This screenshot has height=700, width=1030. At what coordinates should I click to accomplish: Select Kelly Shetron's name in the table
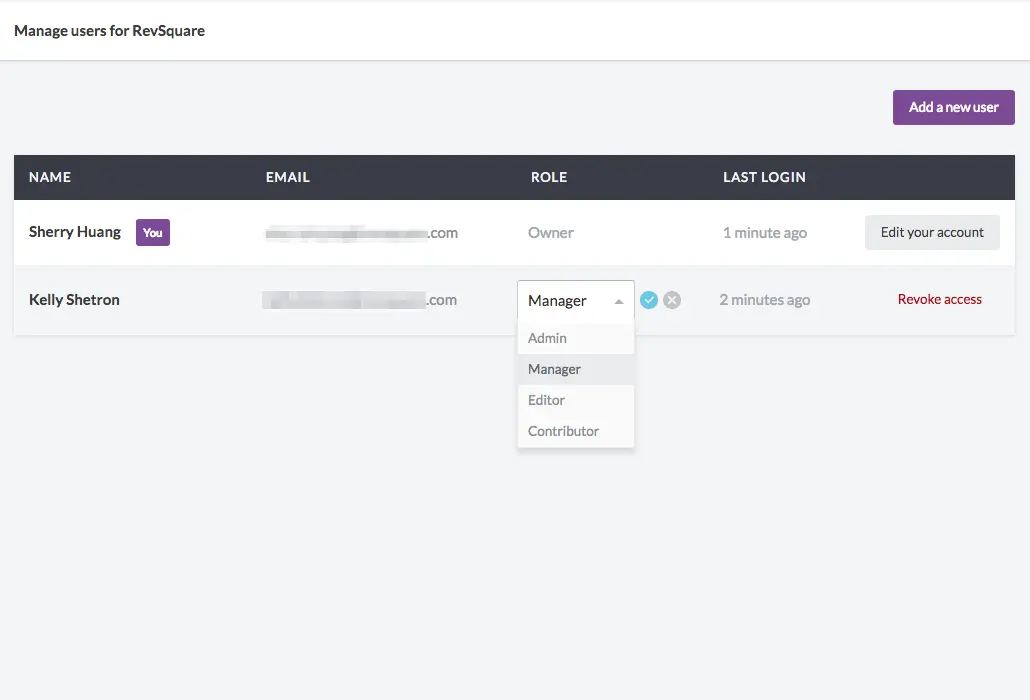click(x=74, y=299)
